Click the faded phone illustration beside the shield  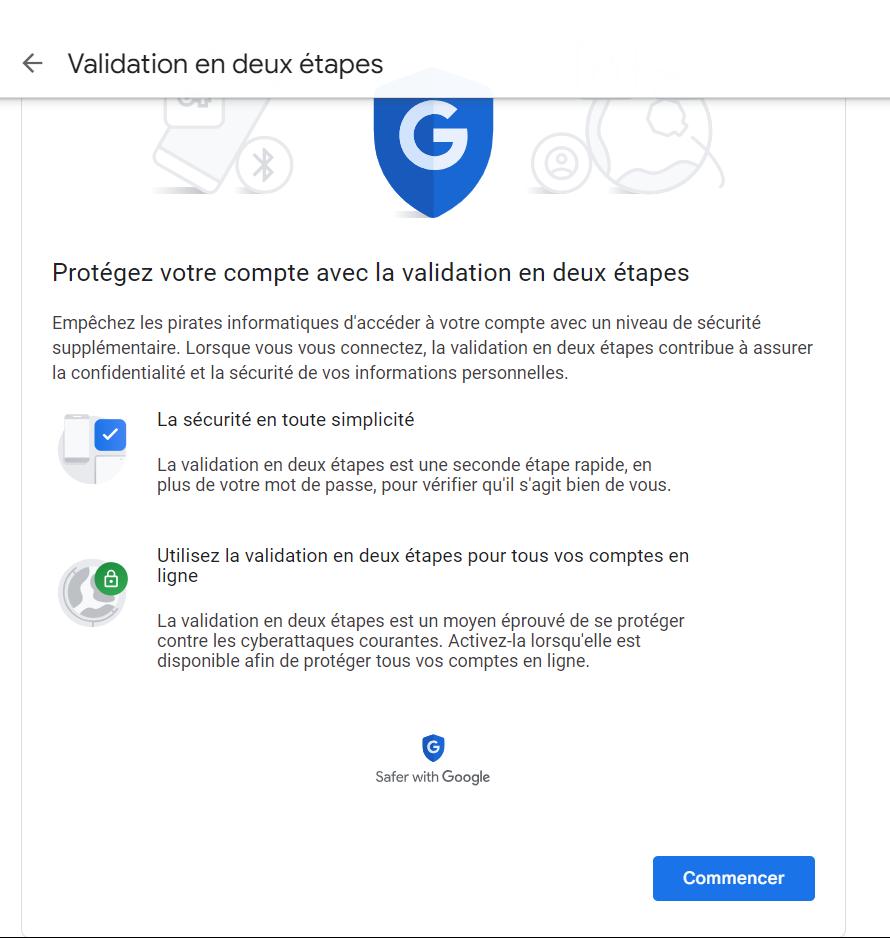[200, 140]
